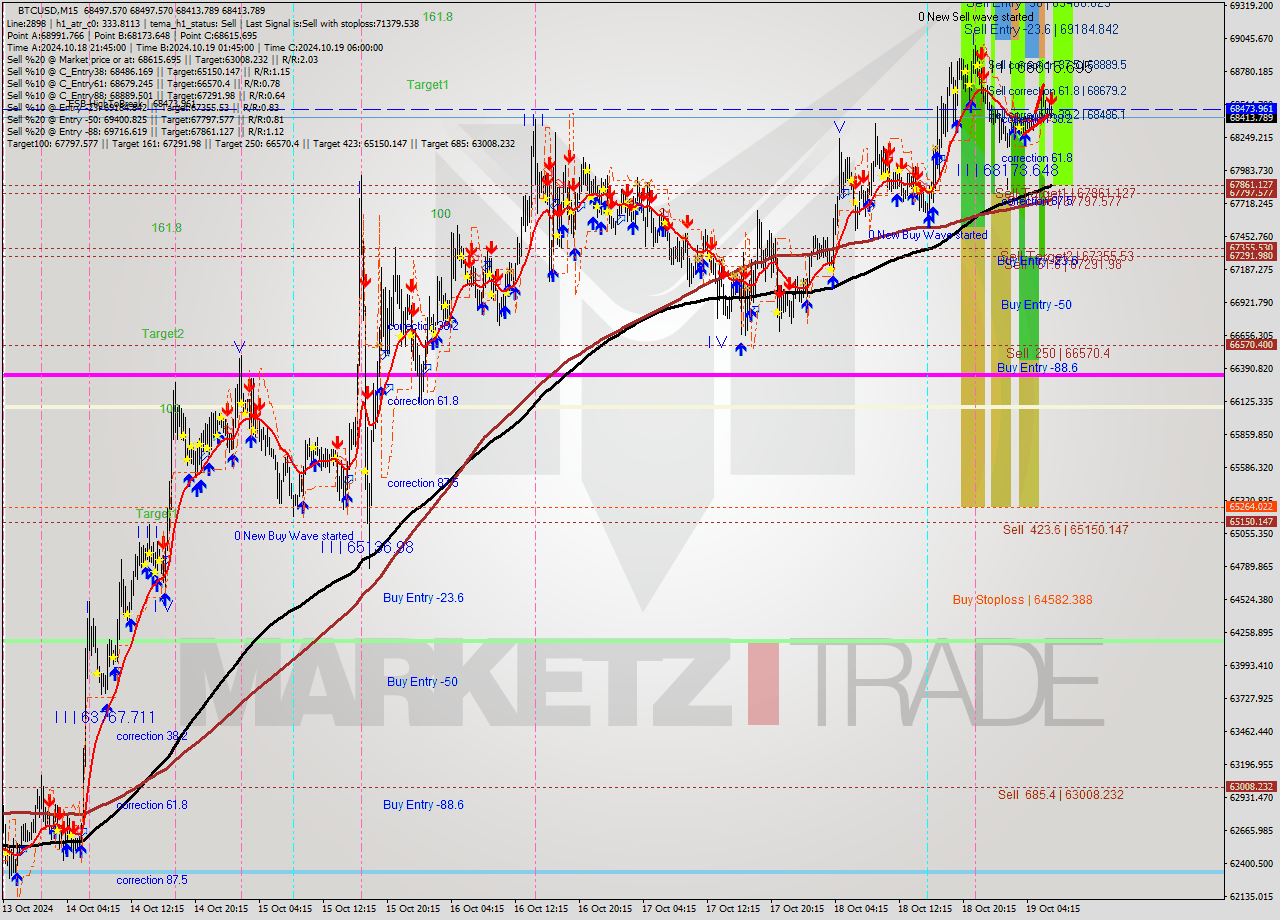Select the pale yellow horizontal level line

tap(612, 407)
